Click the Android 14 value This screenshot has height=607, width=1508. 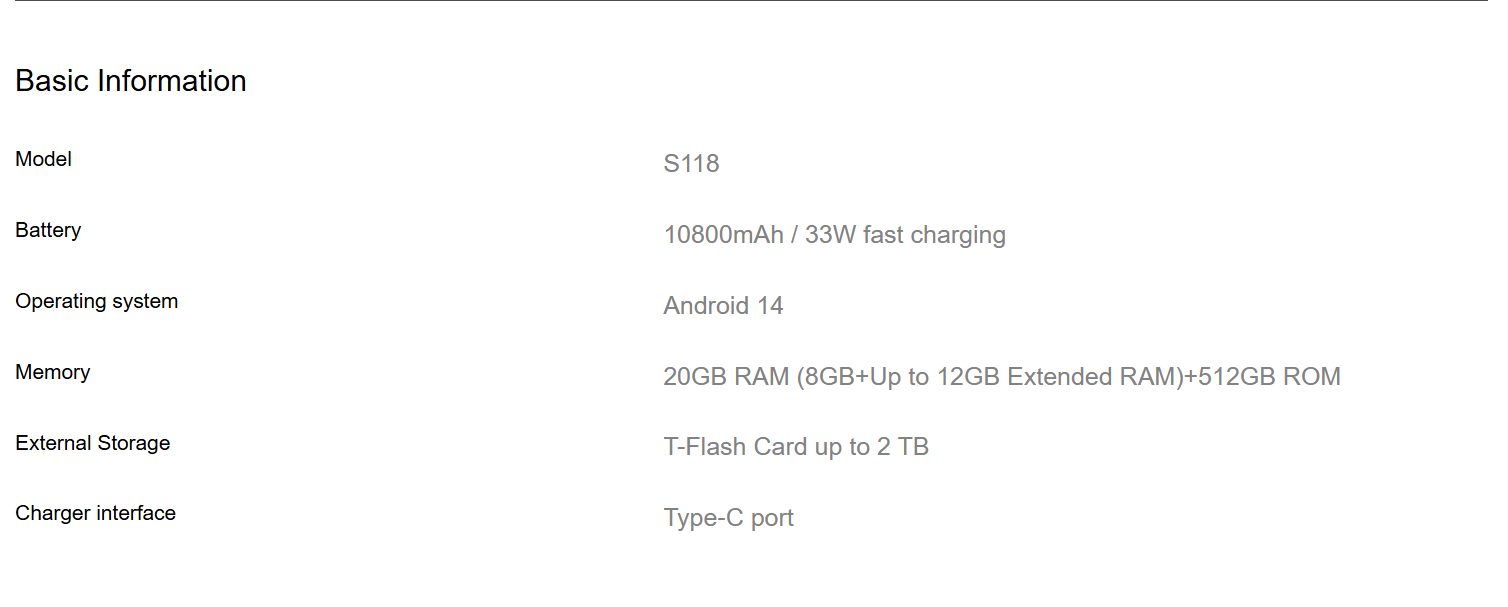[723, 306]
